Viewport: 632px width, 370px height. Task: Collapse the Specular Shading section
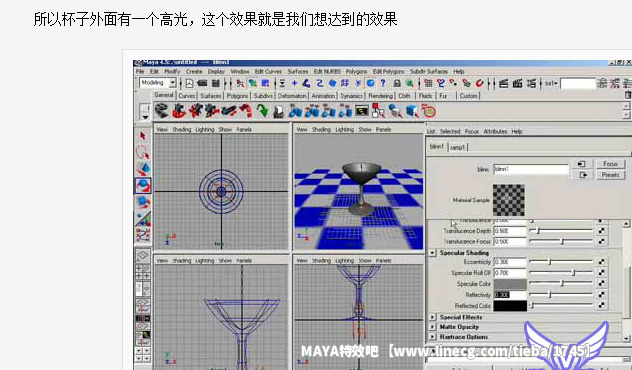[432, 253]
